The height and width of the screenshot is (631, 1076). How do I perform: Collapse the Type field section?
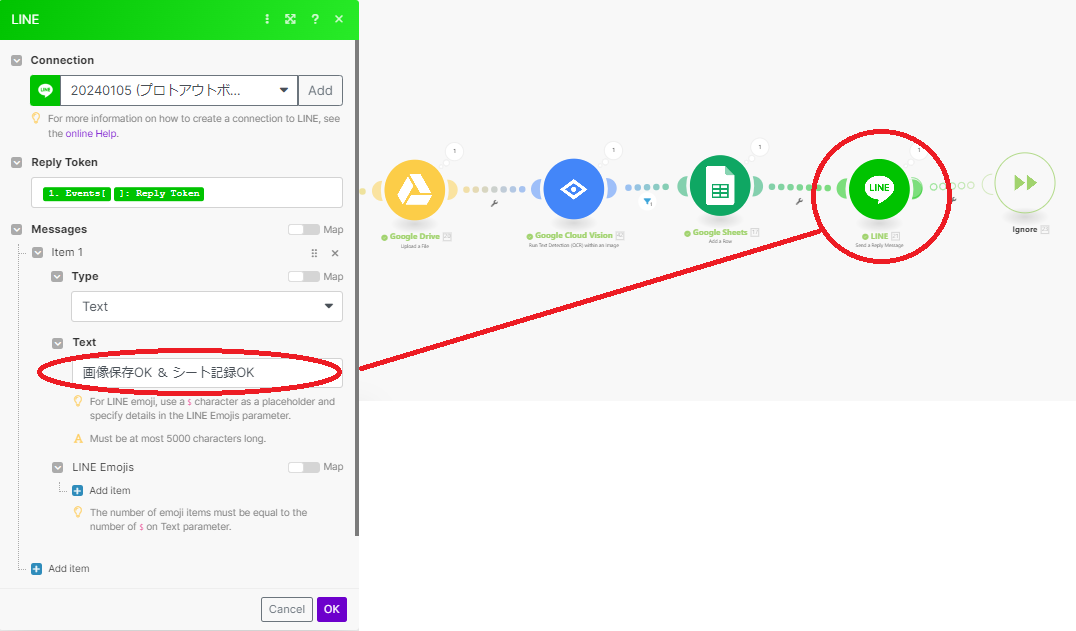click(58, 276)
